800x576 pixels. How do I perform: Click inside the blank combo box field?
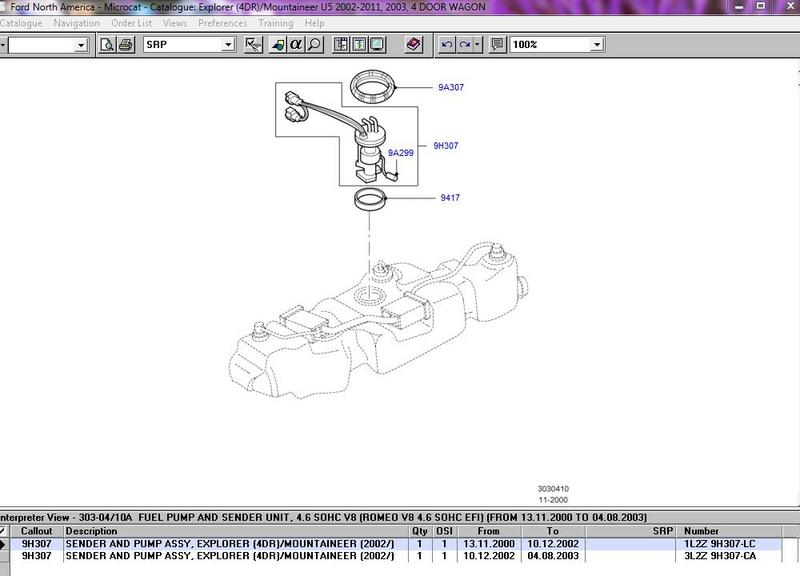click(x=42, y=45)
